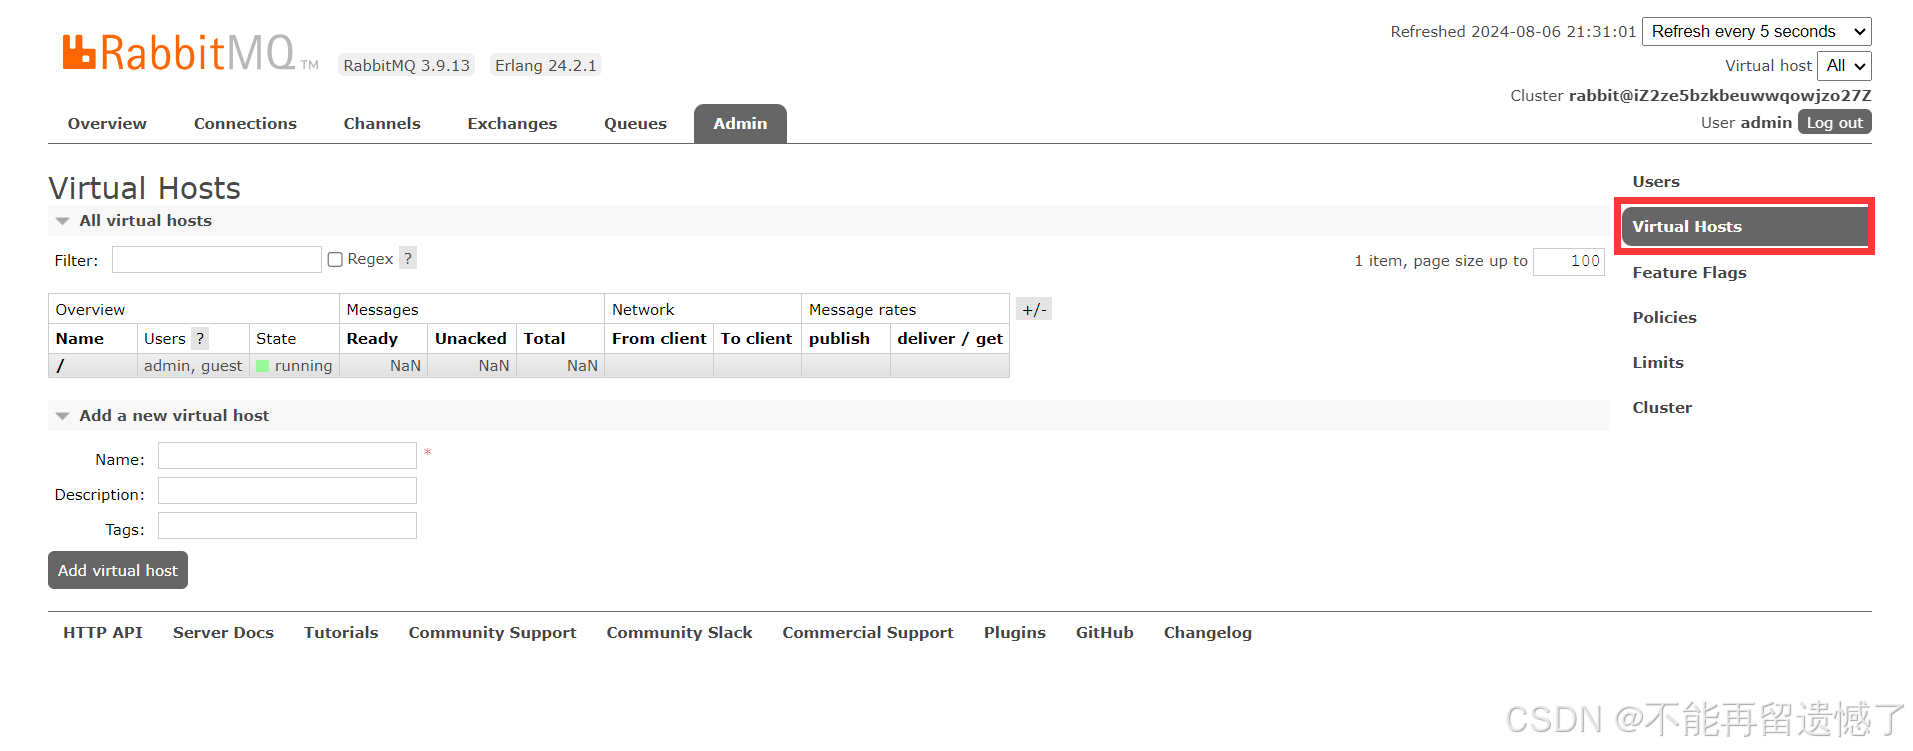Sort by the Ready column header
The height and width of the screenshot is (751, 1913).
372,338
